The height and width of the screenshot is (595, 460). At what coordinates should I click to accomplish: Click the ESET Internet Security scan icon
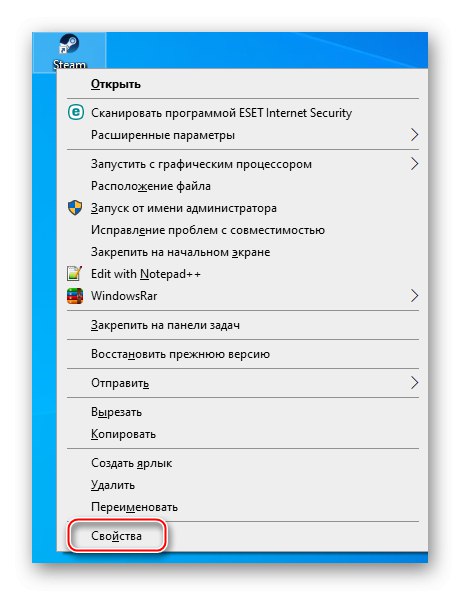click(75, 113)
